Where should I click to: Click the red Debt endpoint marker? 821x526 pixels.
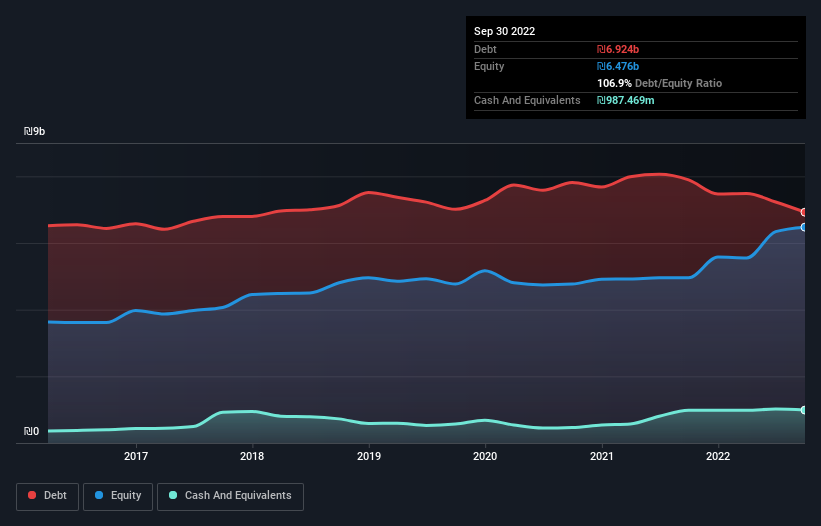[x=804, y=212]
